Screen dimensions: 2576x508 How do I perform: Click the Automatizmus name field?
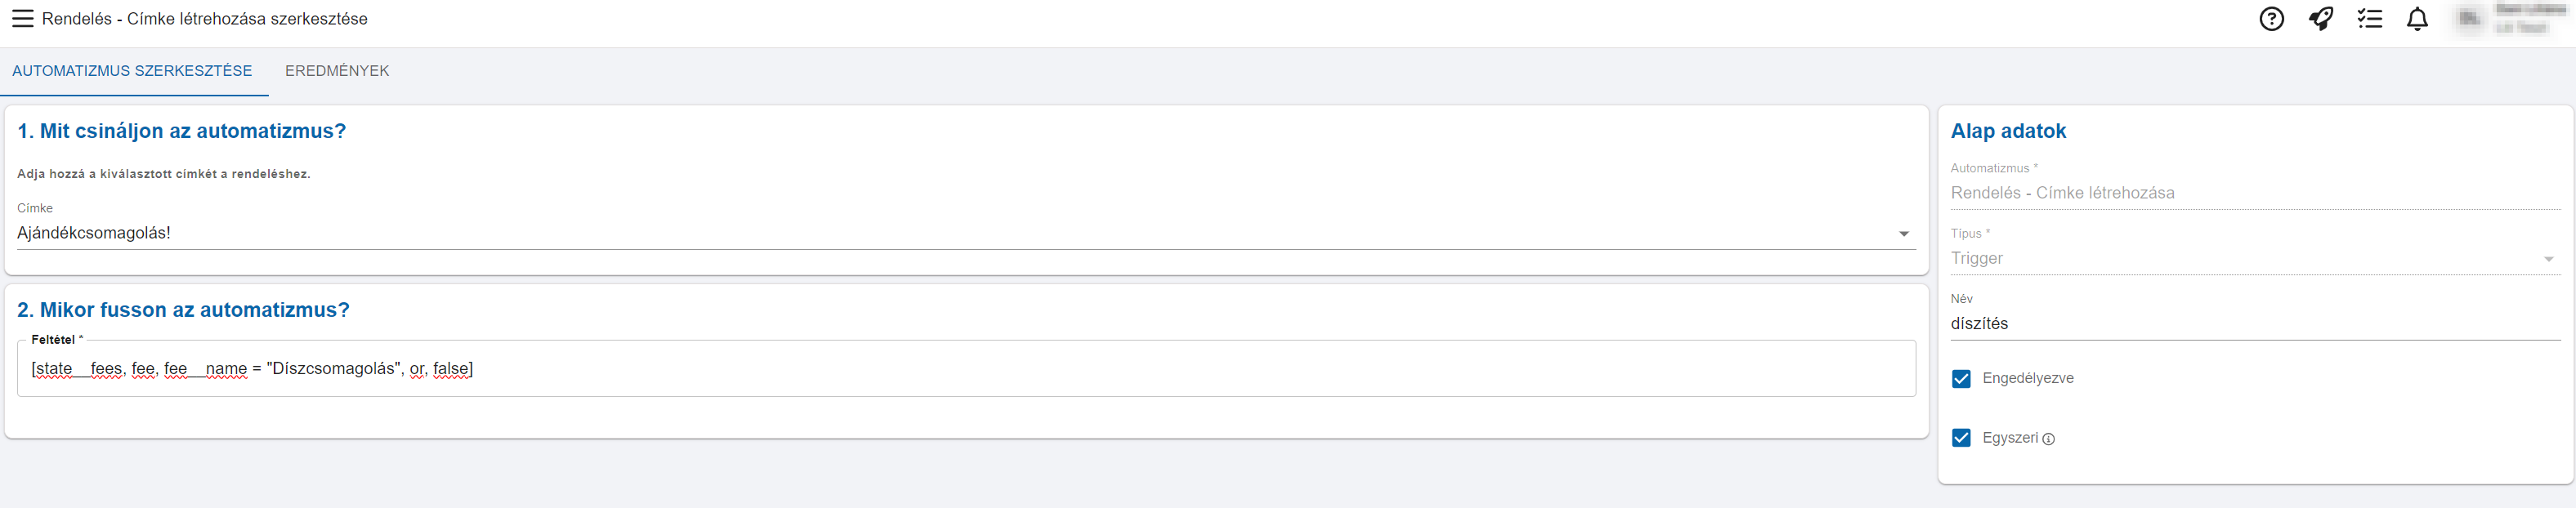(x=2255, y=193)
